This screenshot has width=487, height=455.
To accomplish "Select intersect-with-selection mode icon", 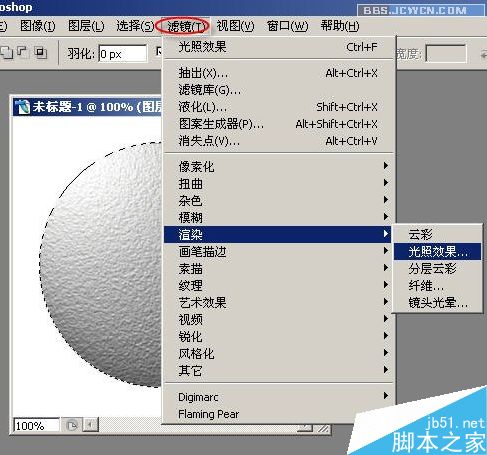I will coord(40,53).
